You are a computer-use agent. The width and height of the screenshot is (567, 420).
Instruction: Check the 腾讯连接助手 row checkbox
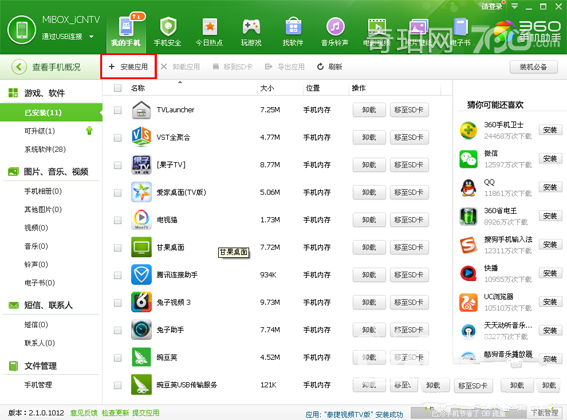pos(118,275)
